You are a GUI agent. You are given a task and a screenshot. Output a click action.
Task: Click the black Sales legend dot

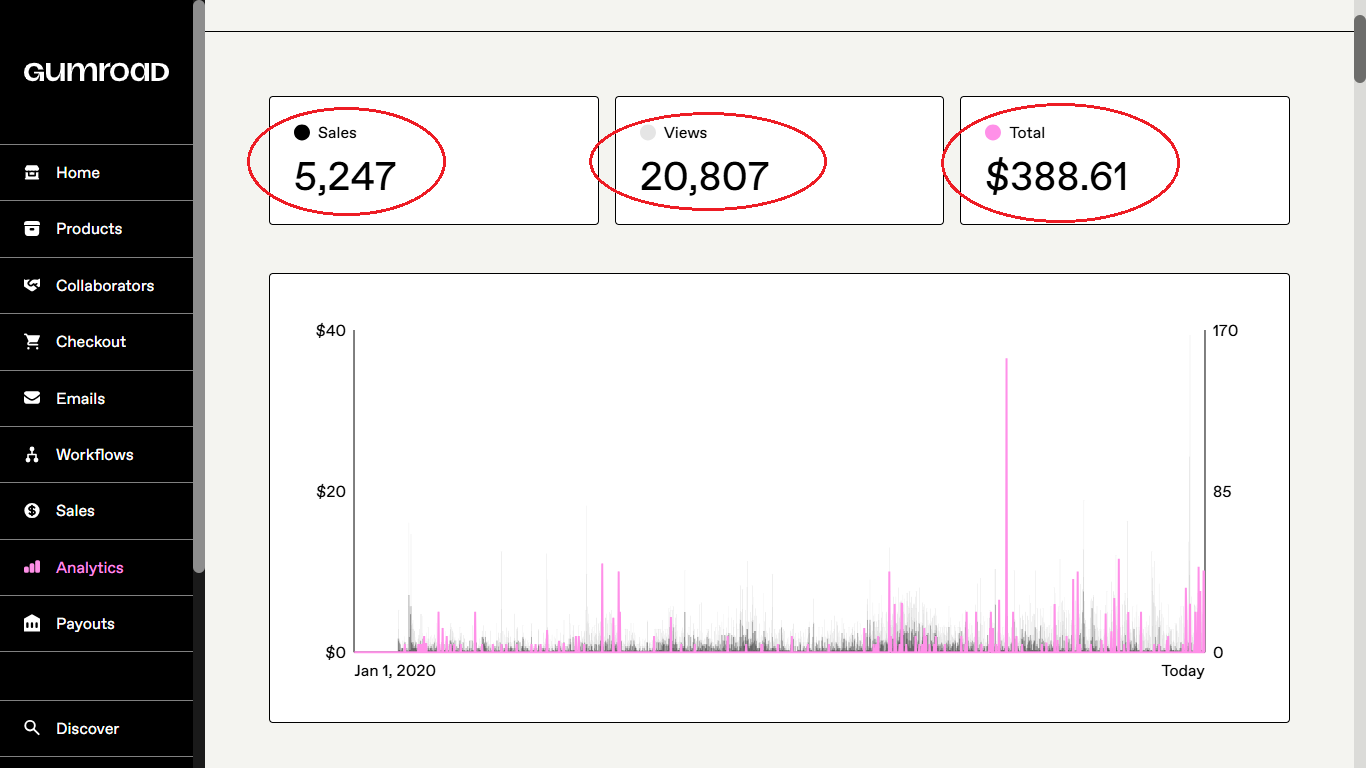[x=302, y=132]
